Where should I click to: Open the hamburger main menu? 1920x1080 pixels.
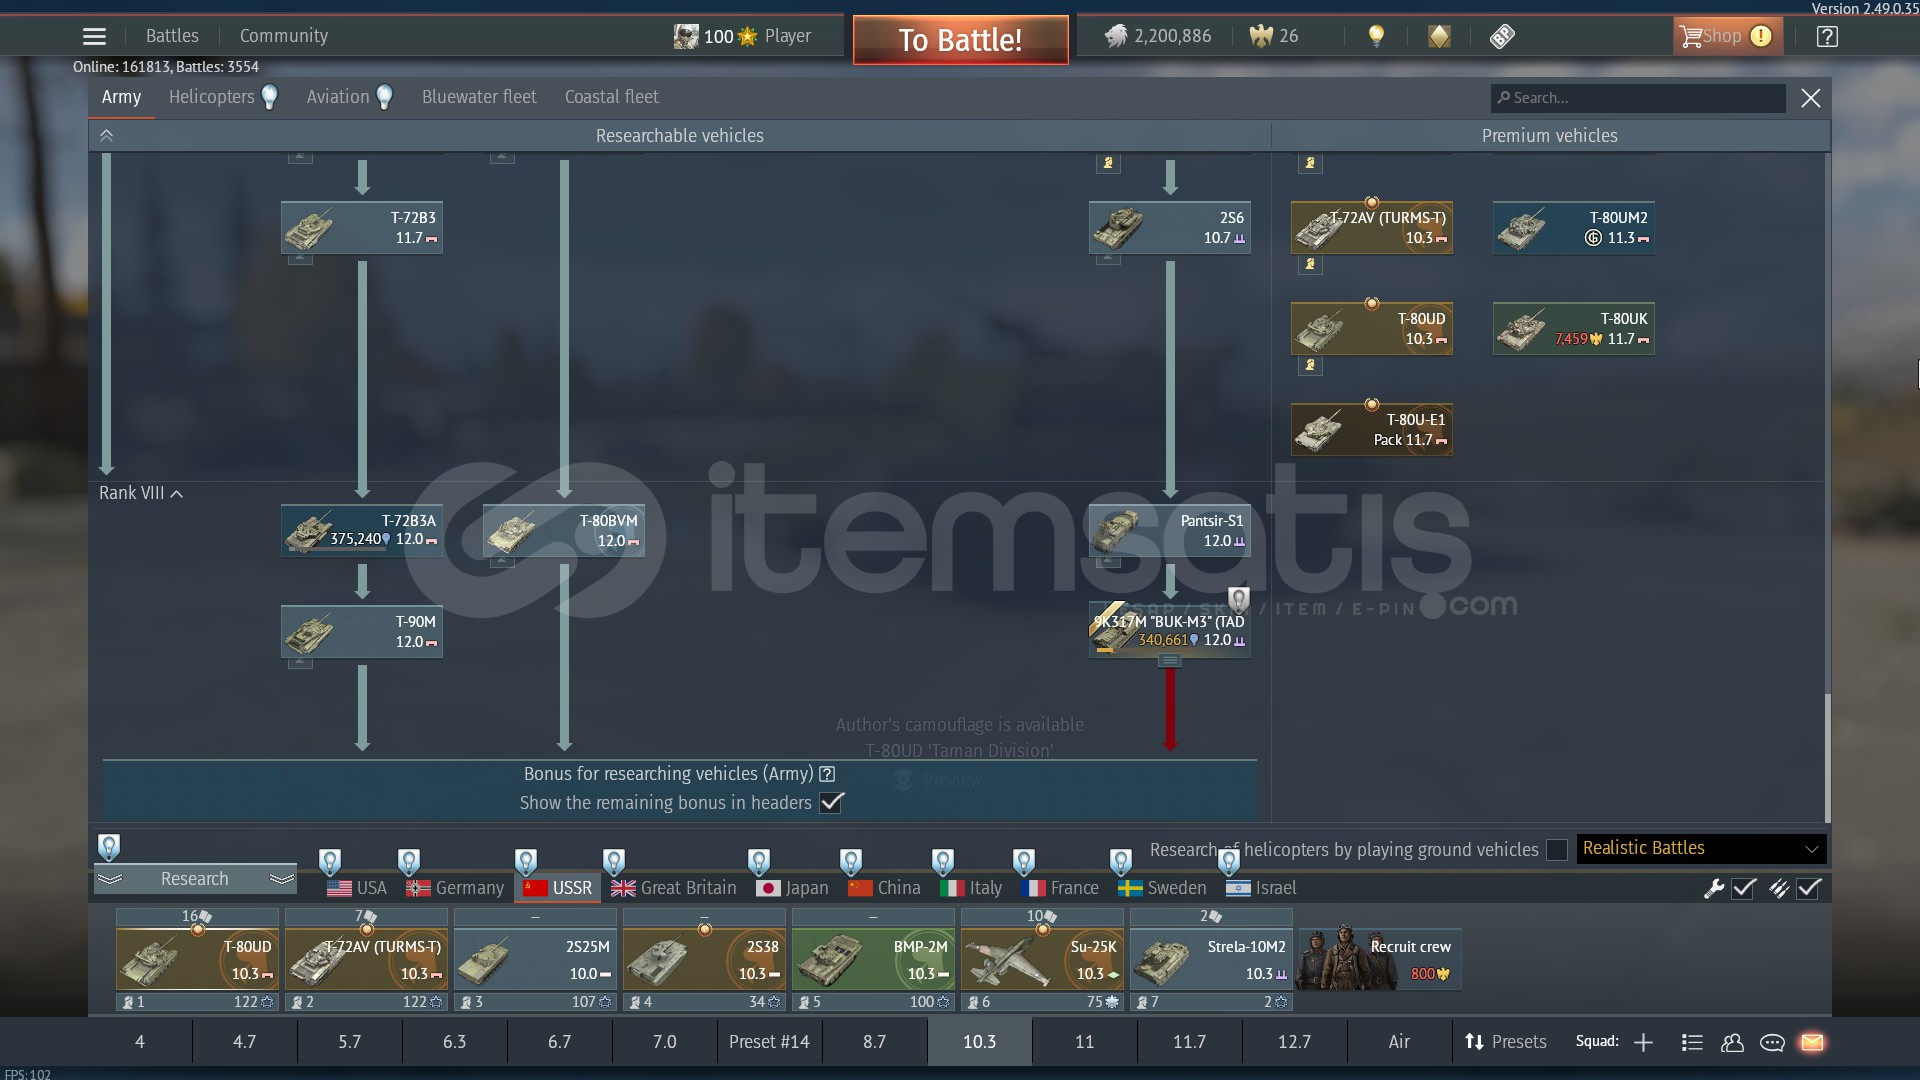[94, 36]
